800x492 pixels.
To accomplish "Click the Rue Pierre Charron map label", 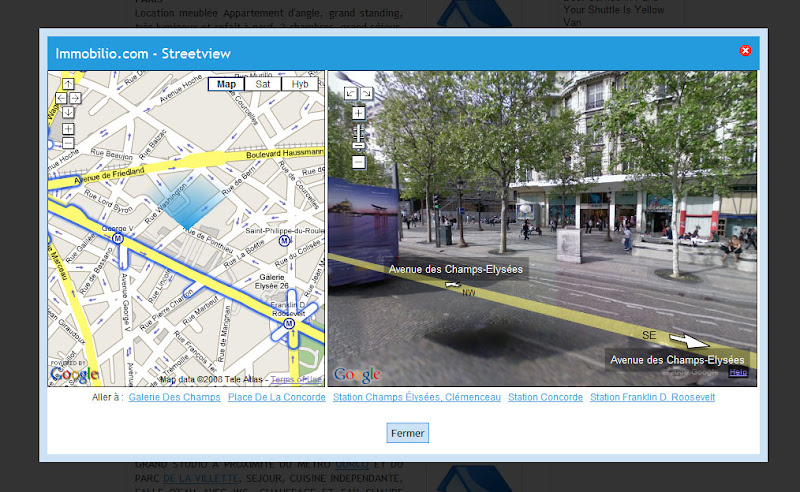I will pos(166,309).
